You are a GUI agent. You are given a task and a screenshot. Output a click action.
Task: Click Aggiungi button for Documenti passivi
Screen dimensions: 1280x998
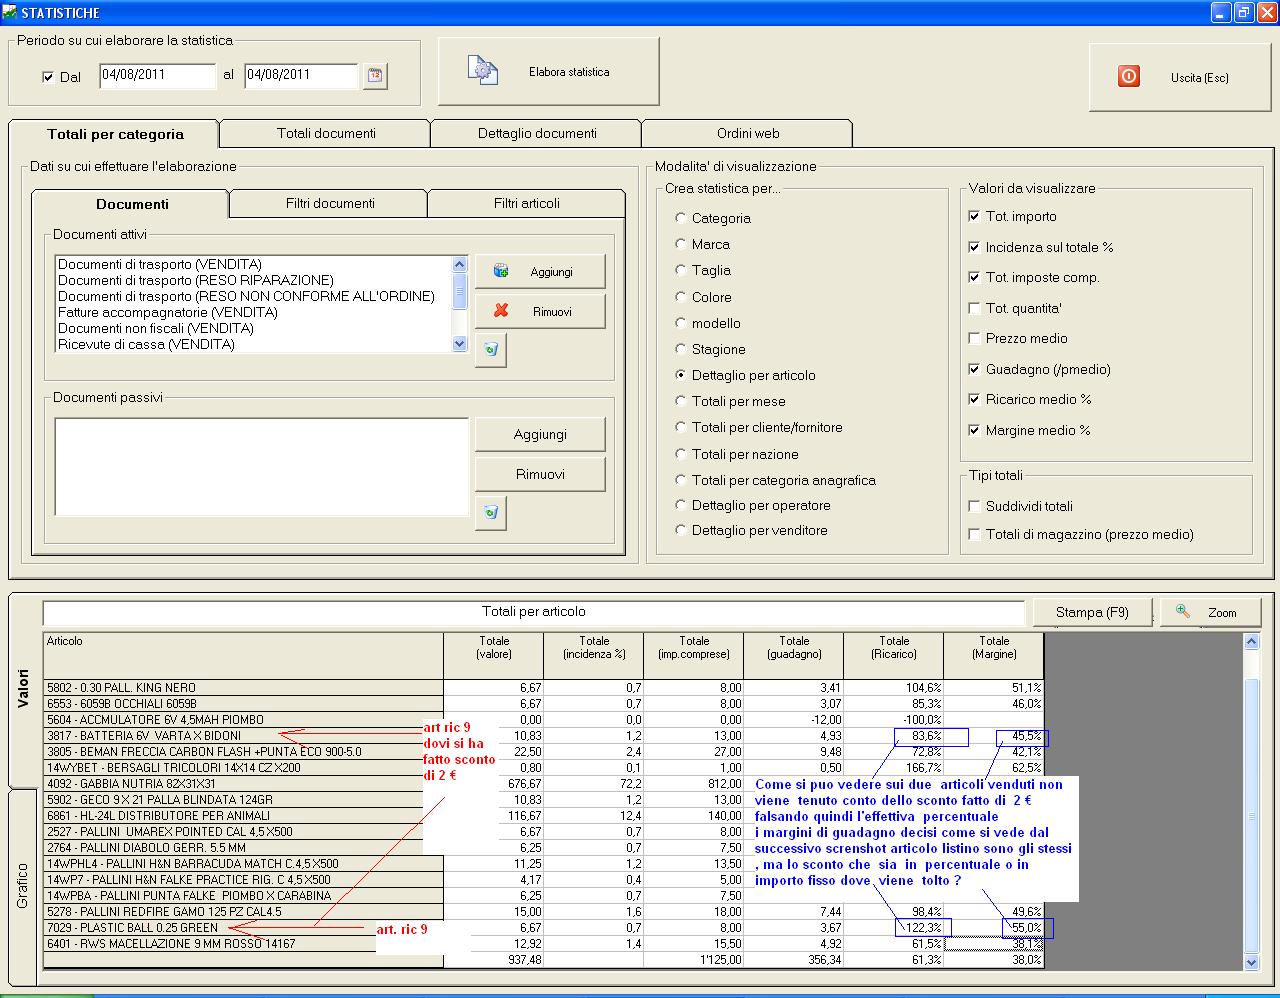(x=540, y=435)
